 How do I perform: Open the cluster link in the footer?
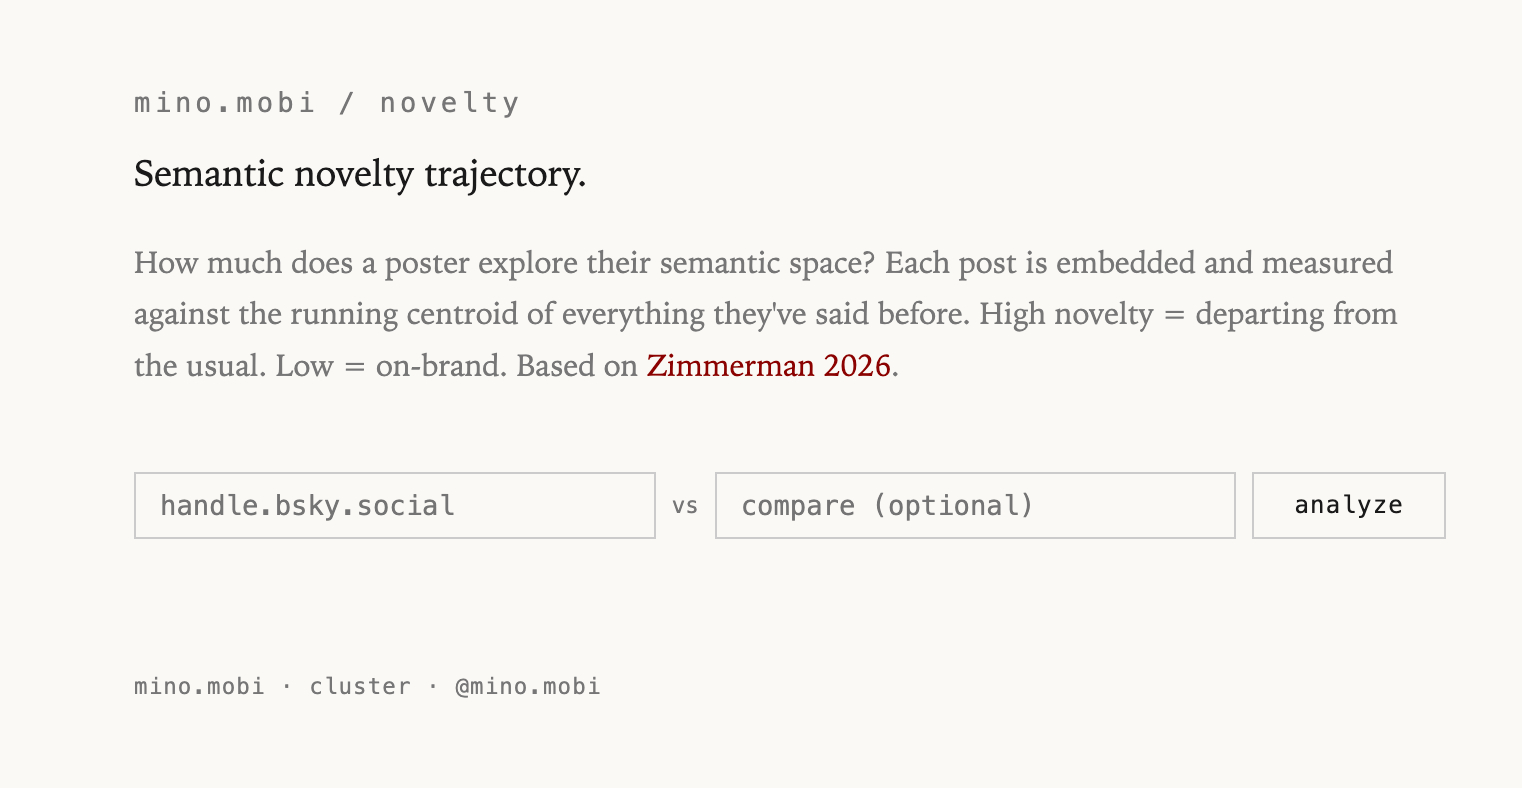[x=360, y=686]
